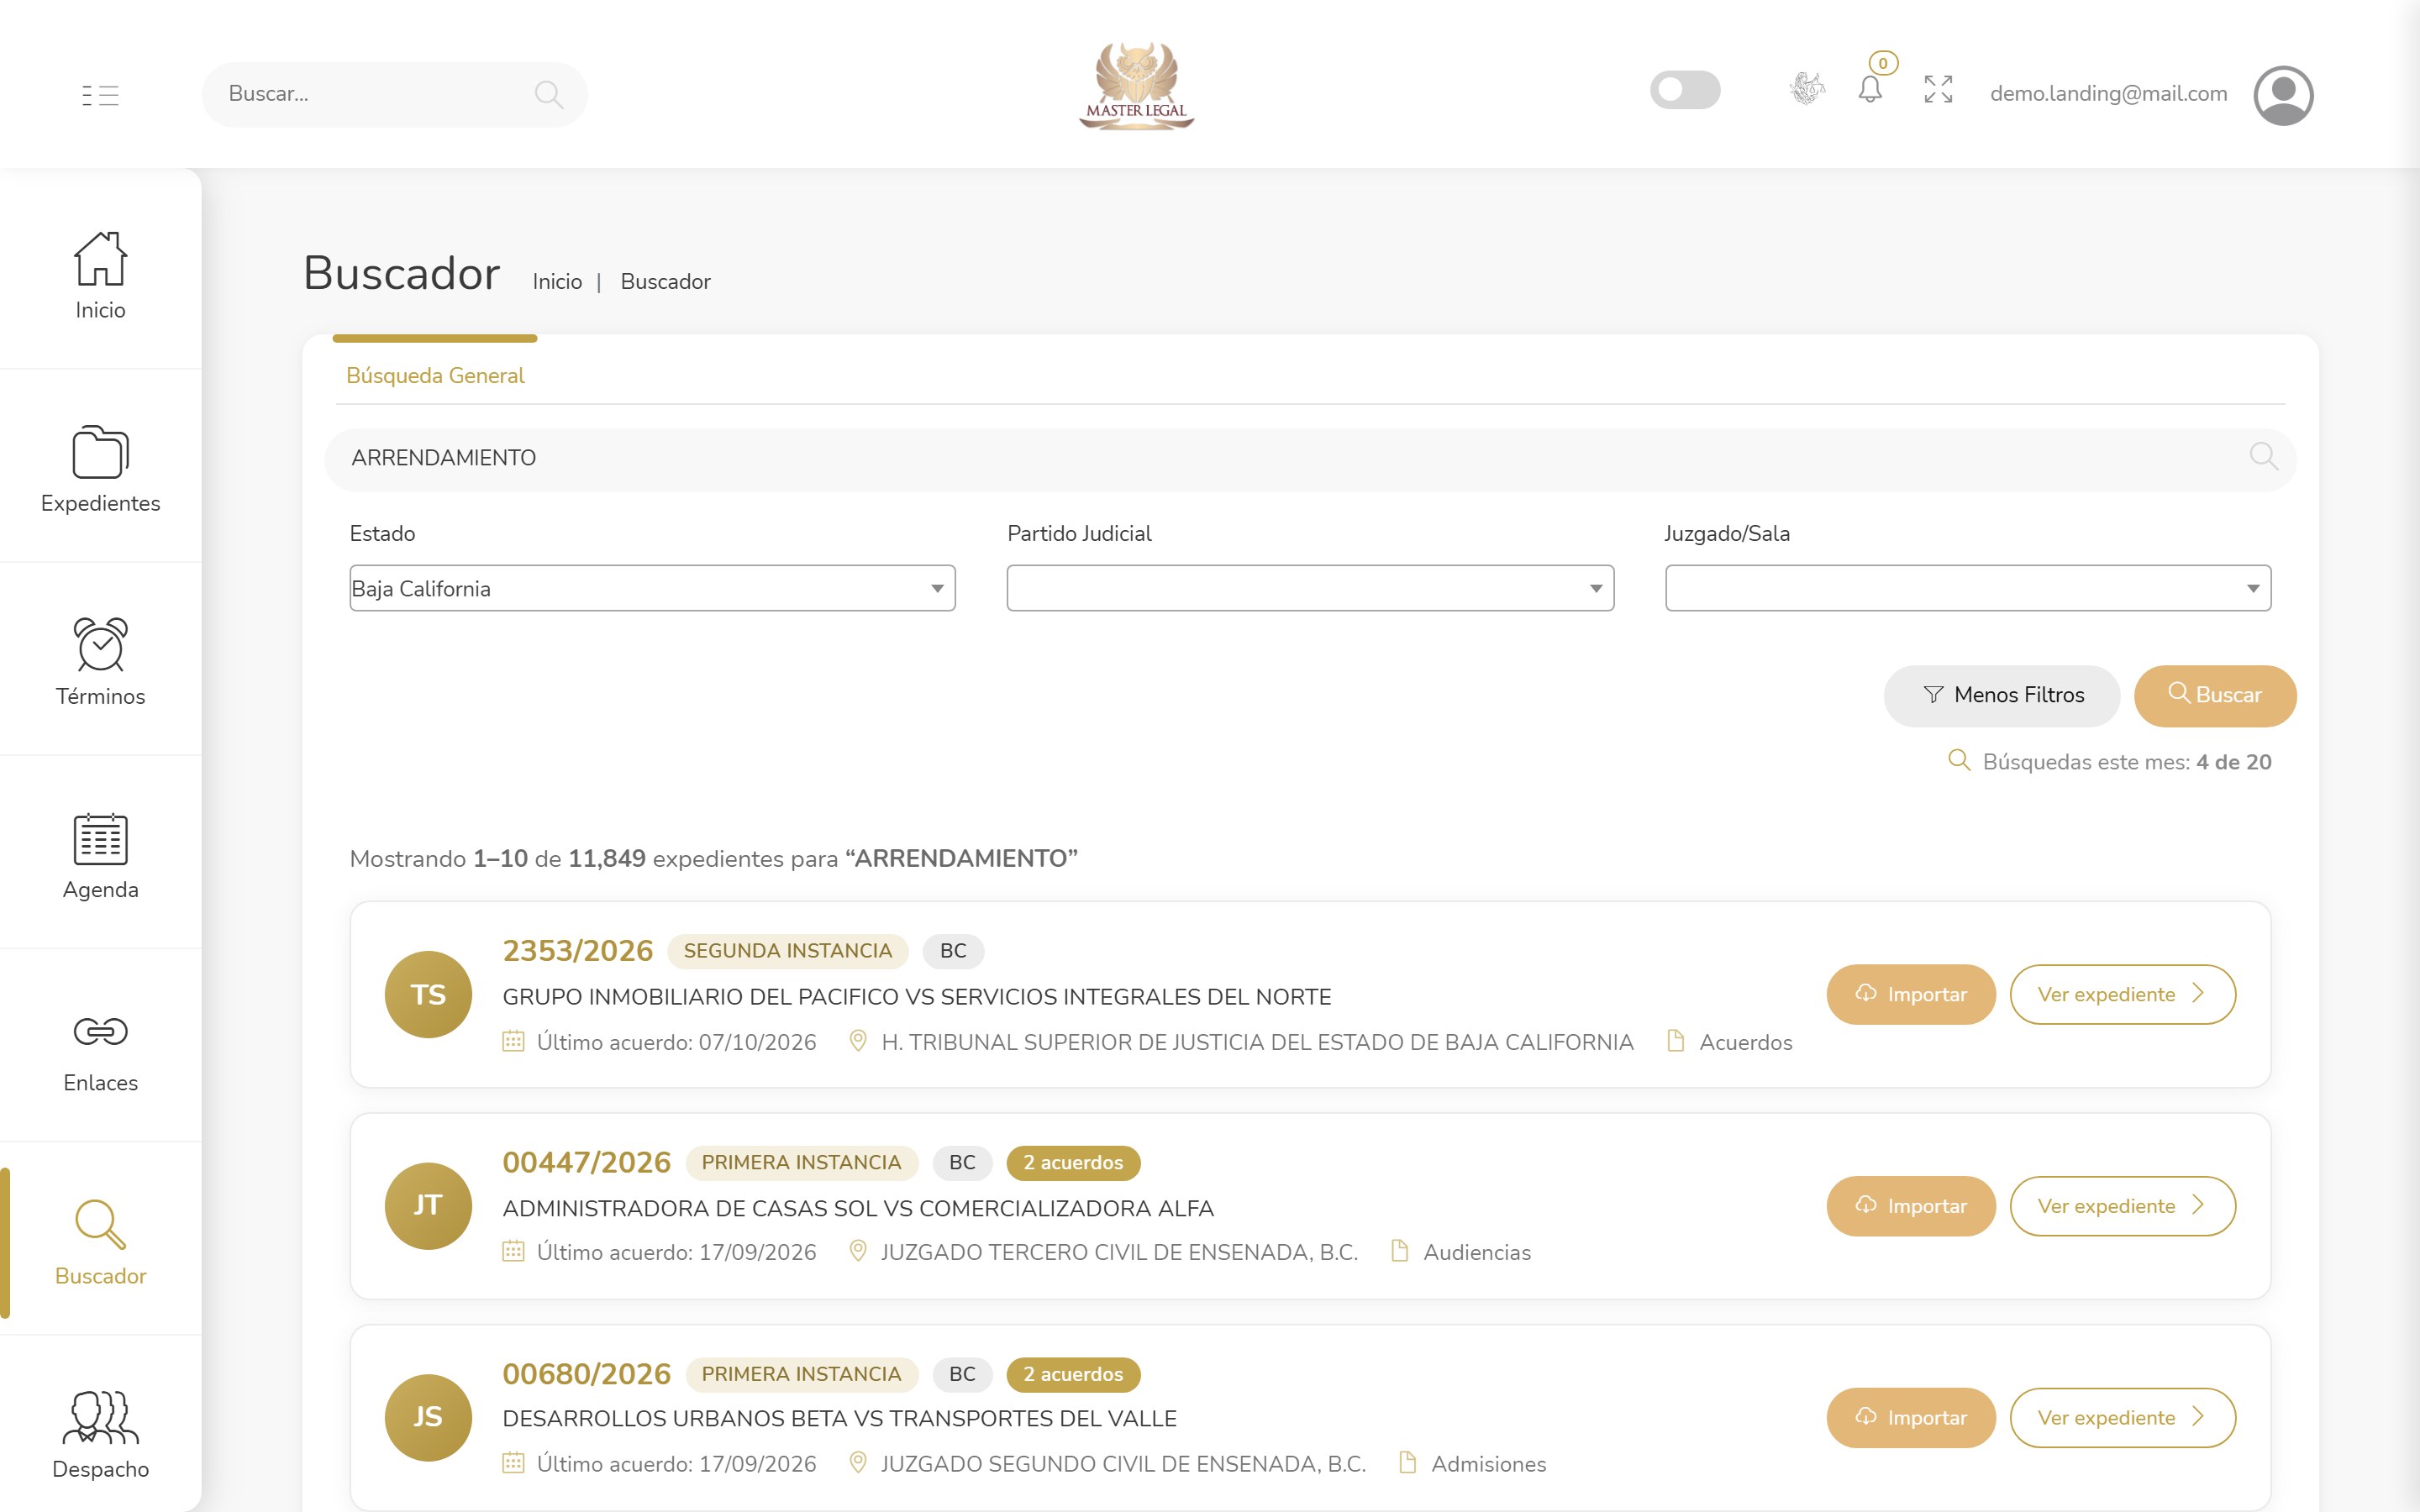Click the magnifier inside the ARRENDAMIENTO search field
Screen dimensions: 2420x1512
(x=2263, y=457)
